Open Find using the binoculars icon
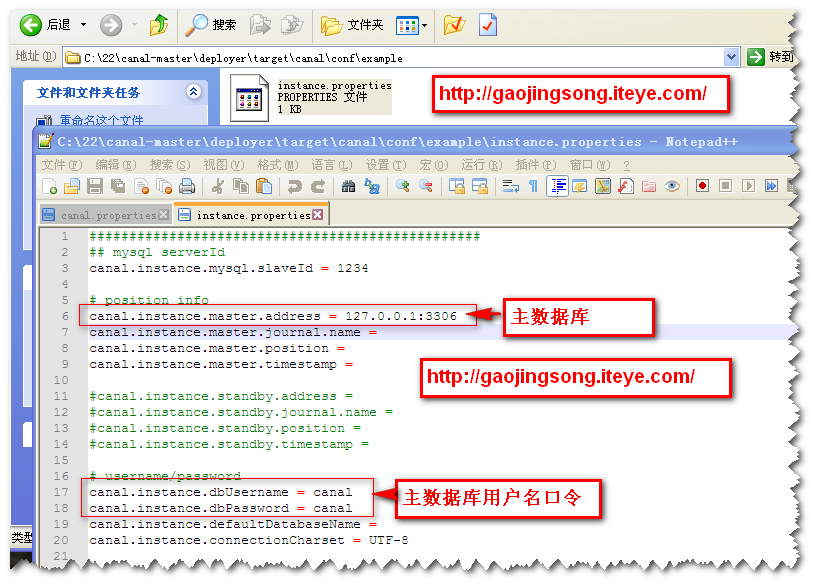Image resolution: width=817 pixels, height=587 pixels. pos(349,186)
